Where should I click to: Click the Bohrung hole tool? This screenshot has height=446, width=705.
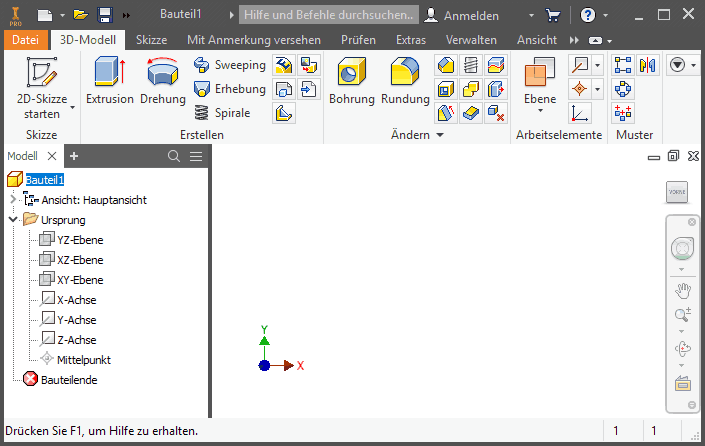351,80
